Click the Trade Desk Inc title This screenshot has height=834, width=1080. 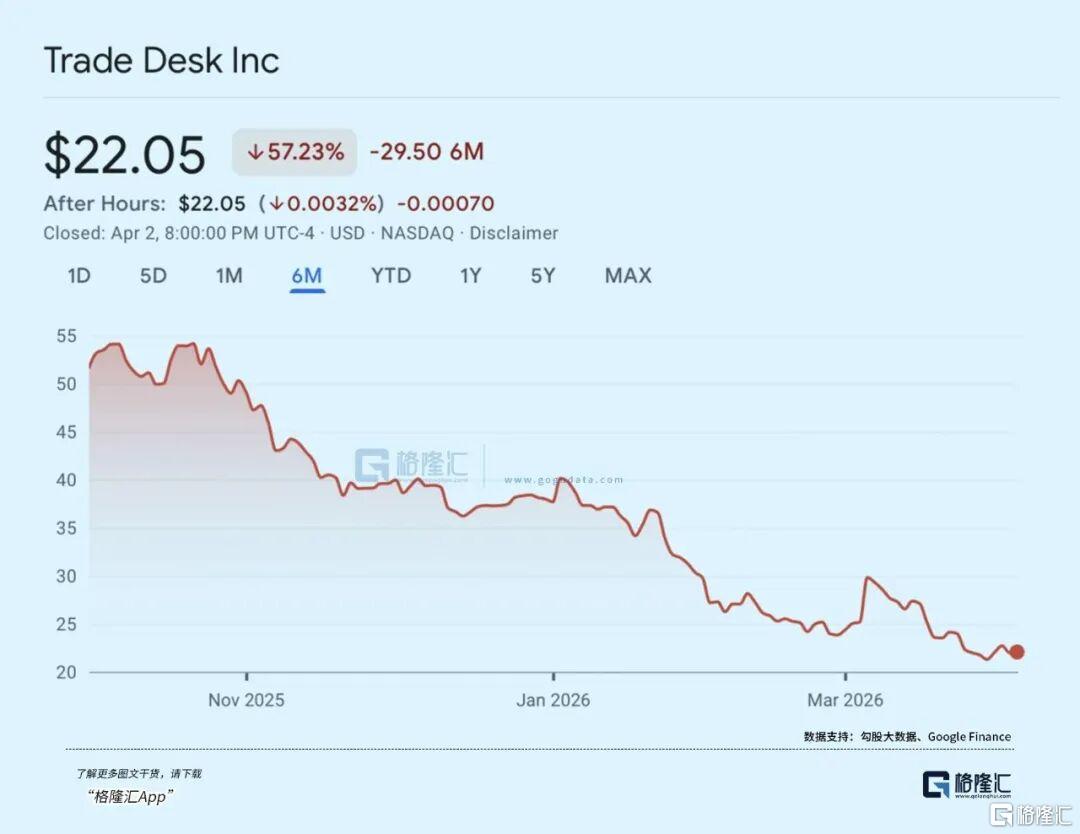161,61
